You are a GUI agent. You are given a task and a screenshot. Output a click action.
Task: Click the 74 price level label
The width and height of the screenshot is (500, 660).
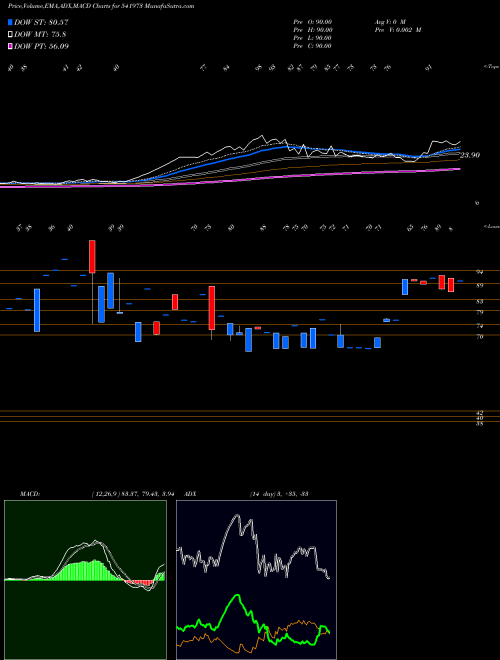(479, 326)
